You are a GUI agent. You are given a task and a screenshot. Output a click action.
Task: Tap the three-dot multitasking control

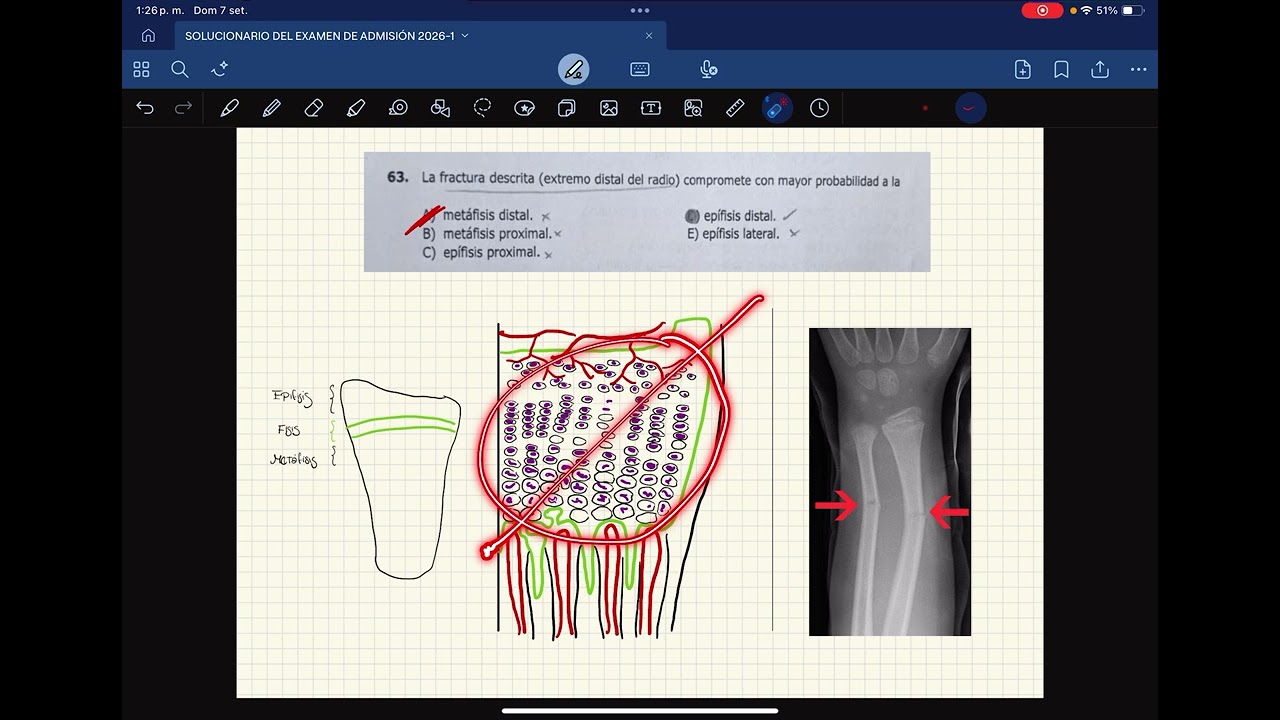pos(640,10)
